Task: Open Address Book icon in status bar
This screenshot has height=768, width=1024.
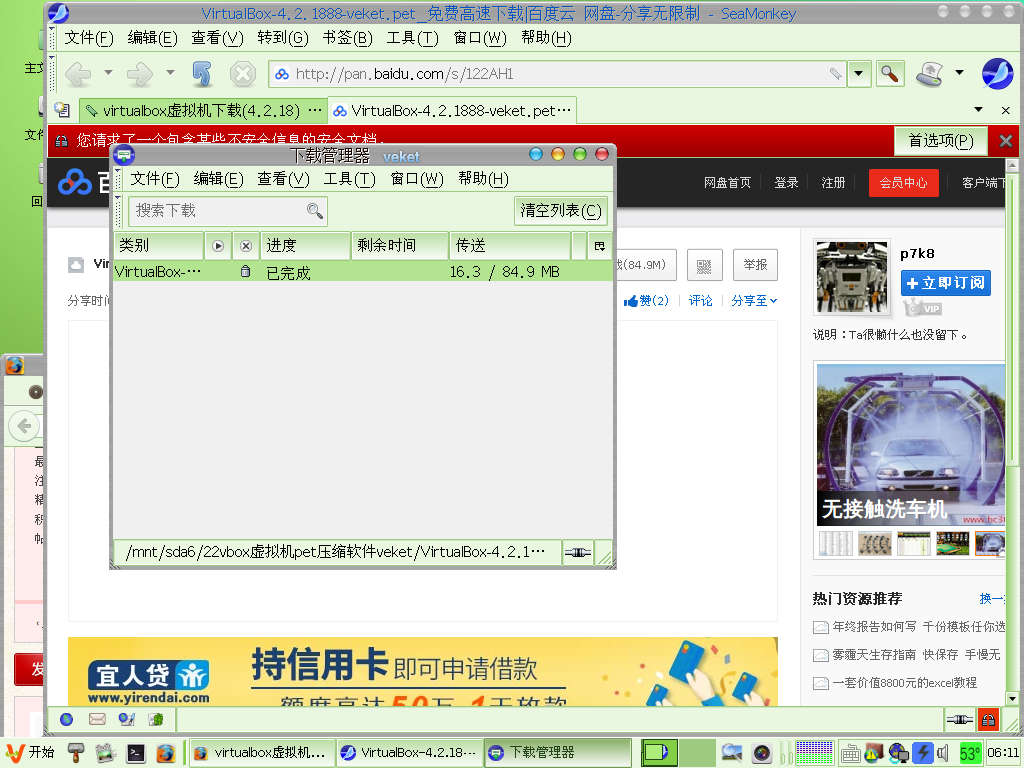Action: (156, 720)
